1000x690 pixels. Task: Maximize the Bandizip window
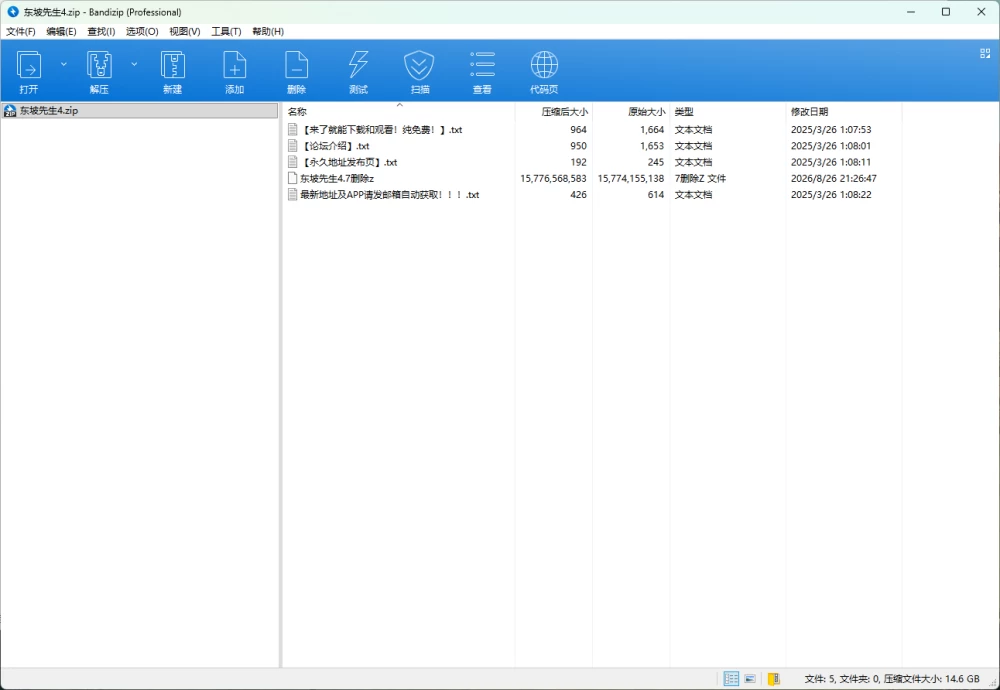pos(946,11)
